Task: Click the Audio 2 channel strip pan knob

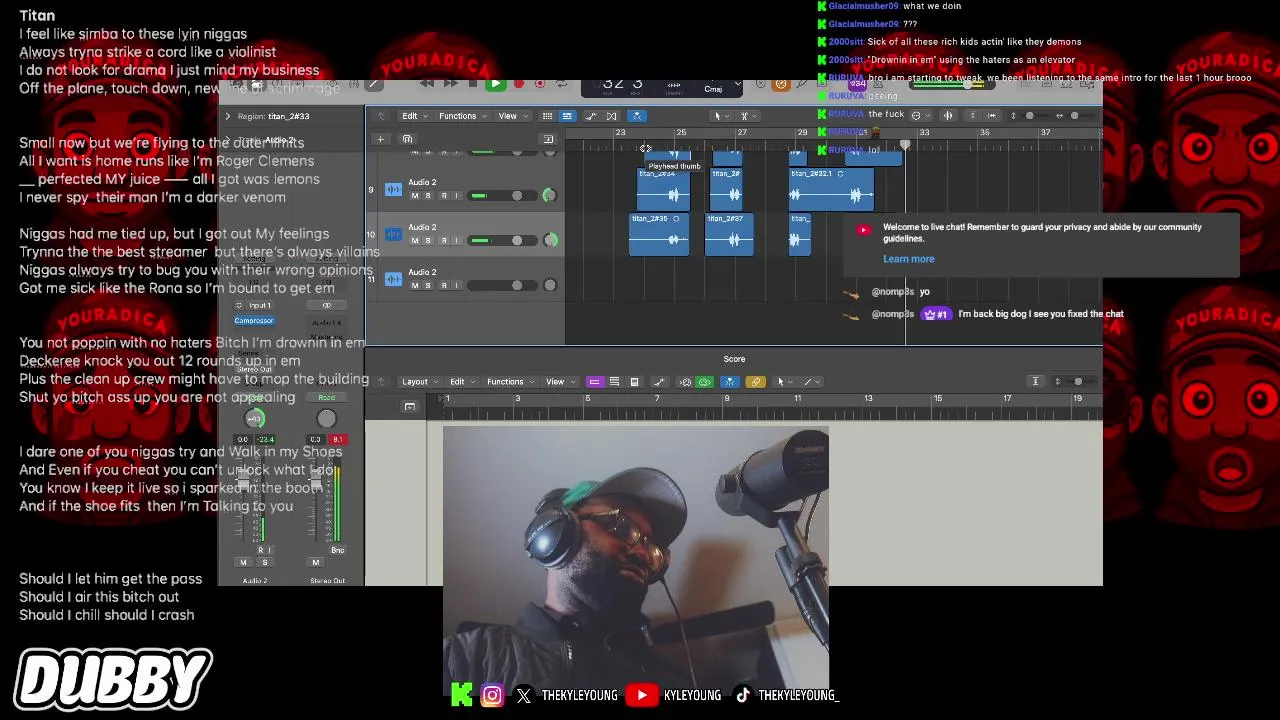Action: tap(255, 419)
